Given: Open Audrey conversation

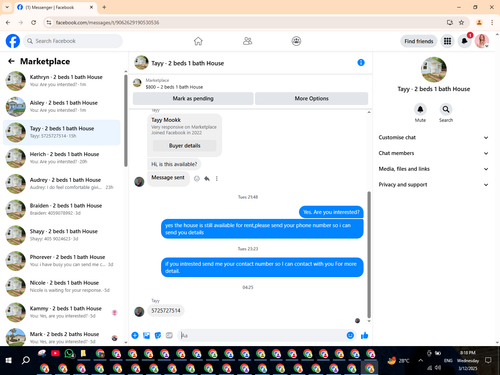Looking at the screenshot, I should [62, 183].
